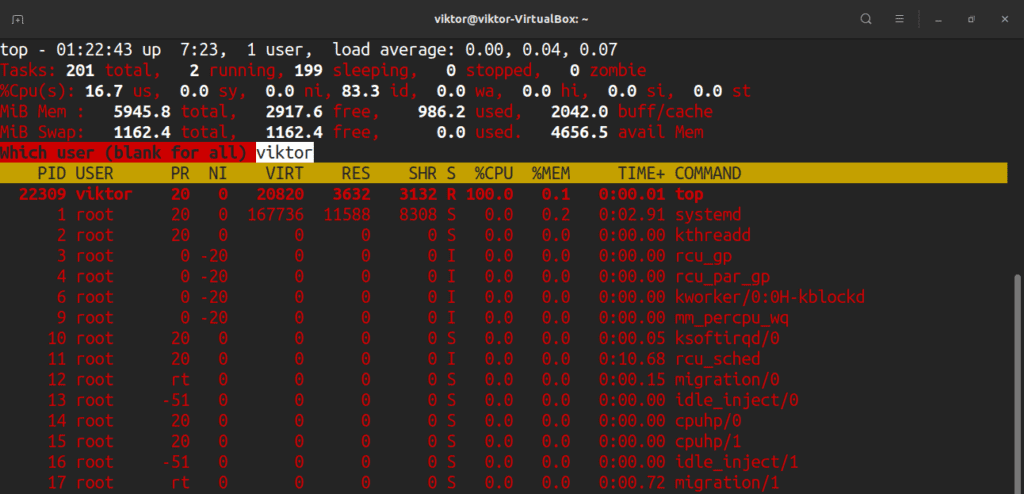Click the 0:10.68 TIME+ value
Viewport: 1024px width, 494px height.
point(632,359)
